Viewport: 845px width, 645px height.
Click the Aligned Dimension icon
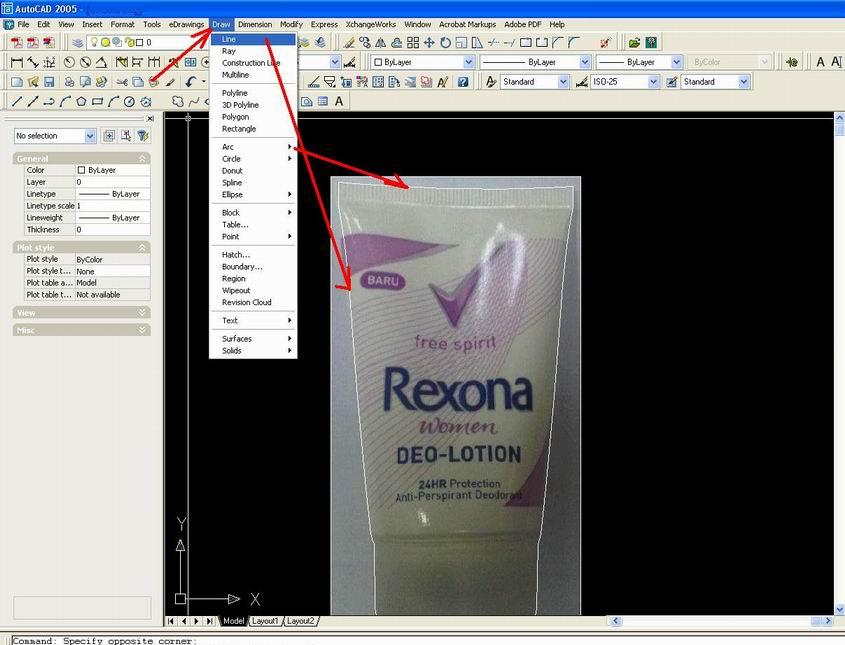(33, 62)
